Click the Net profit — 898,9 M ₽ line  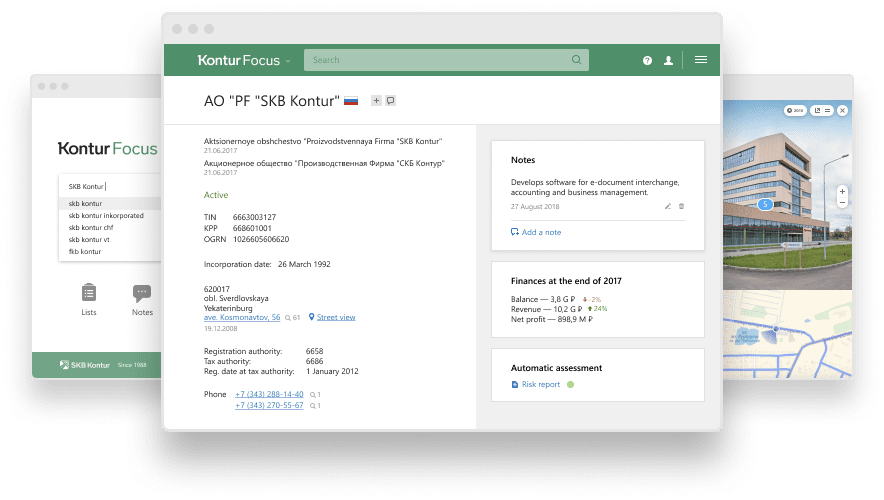tap(551, 320)
